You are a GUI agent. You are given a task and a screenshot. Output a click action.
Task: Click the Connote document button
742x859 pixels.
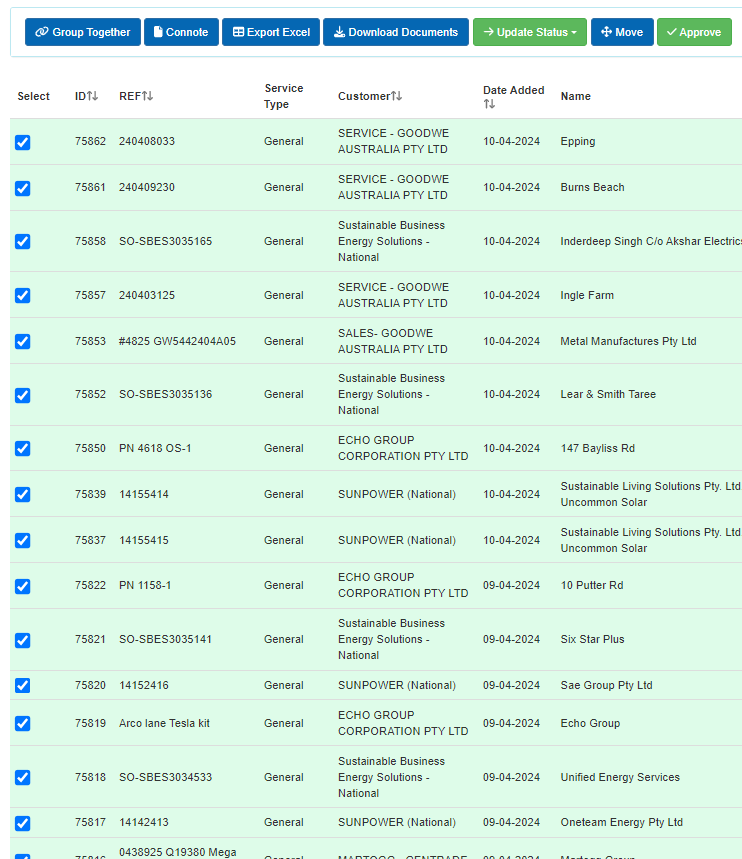(181, 32)
